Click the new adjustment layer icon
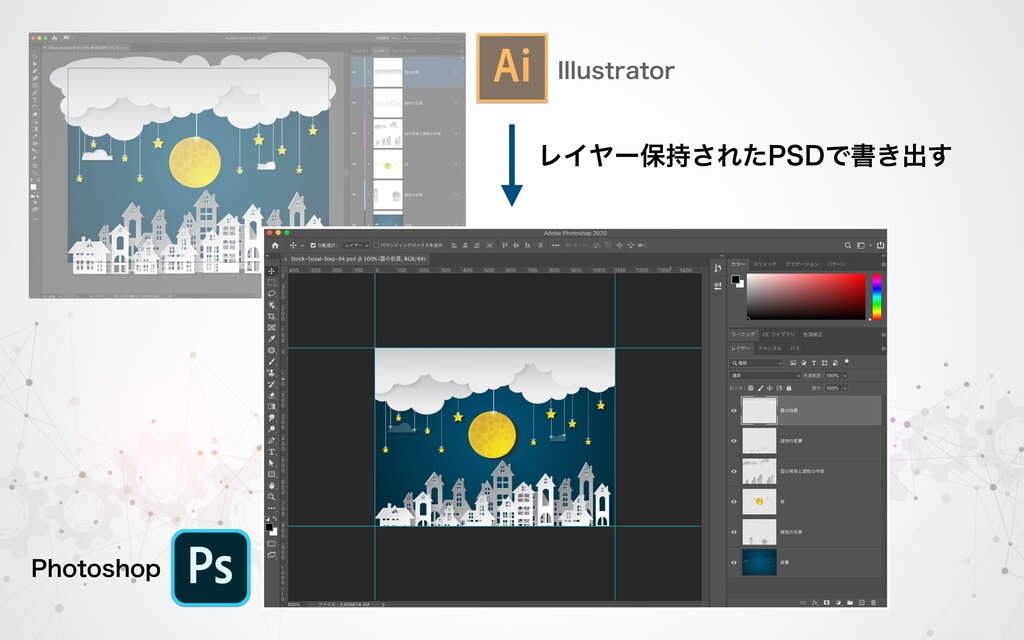Screen dimensions: 1024x640 click(x=838, y=602)
